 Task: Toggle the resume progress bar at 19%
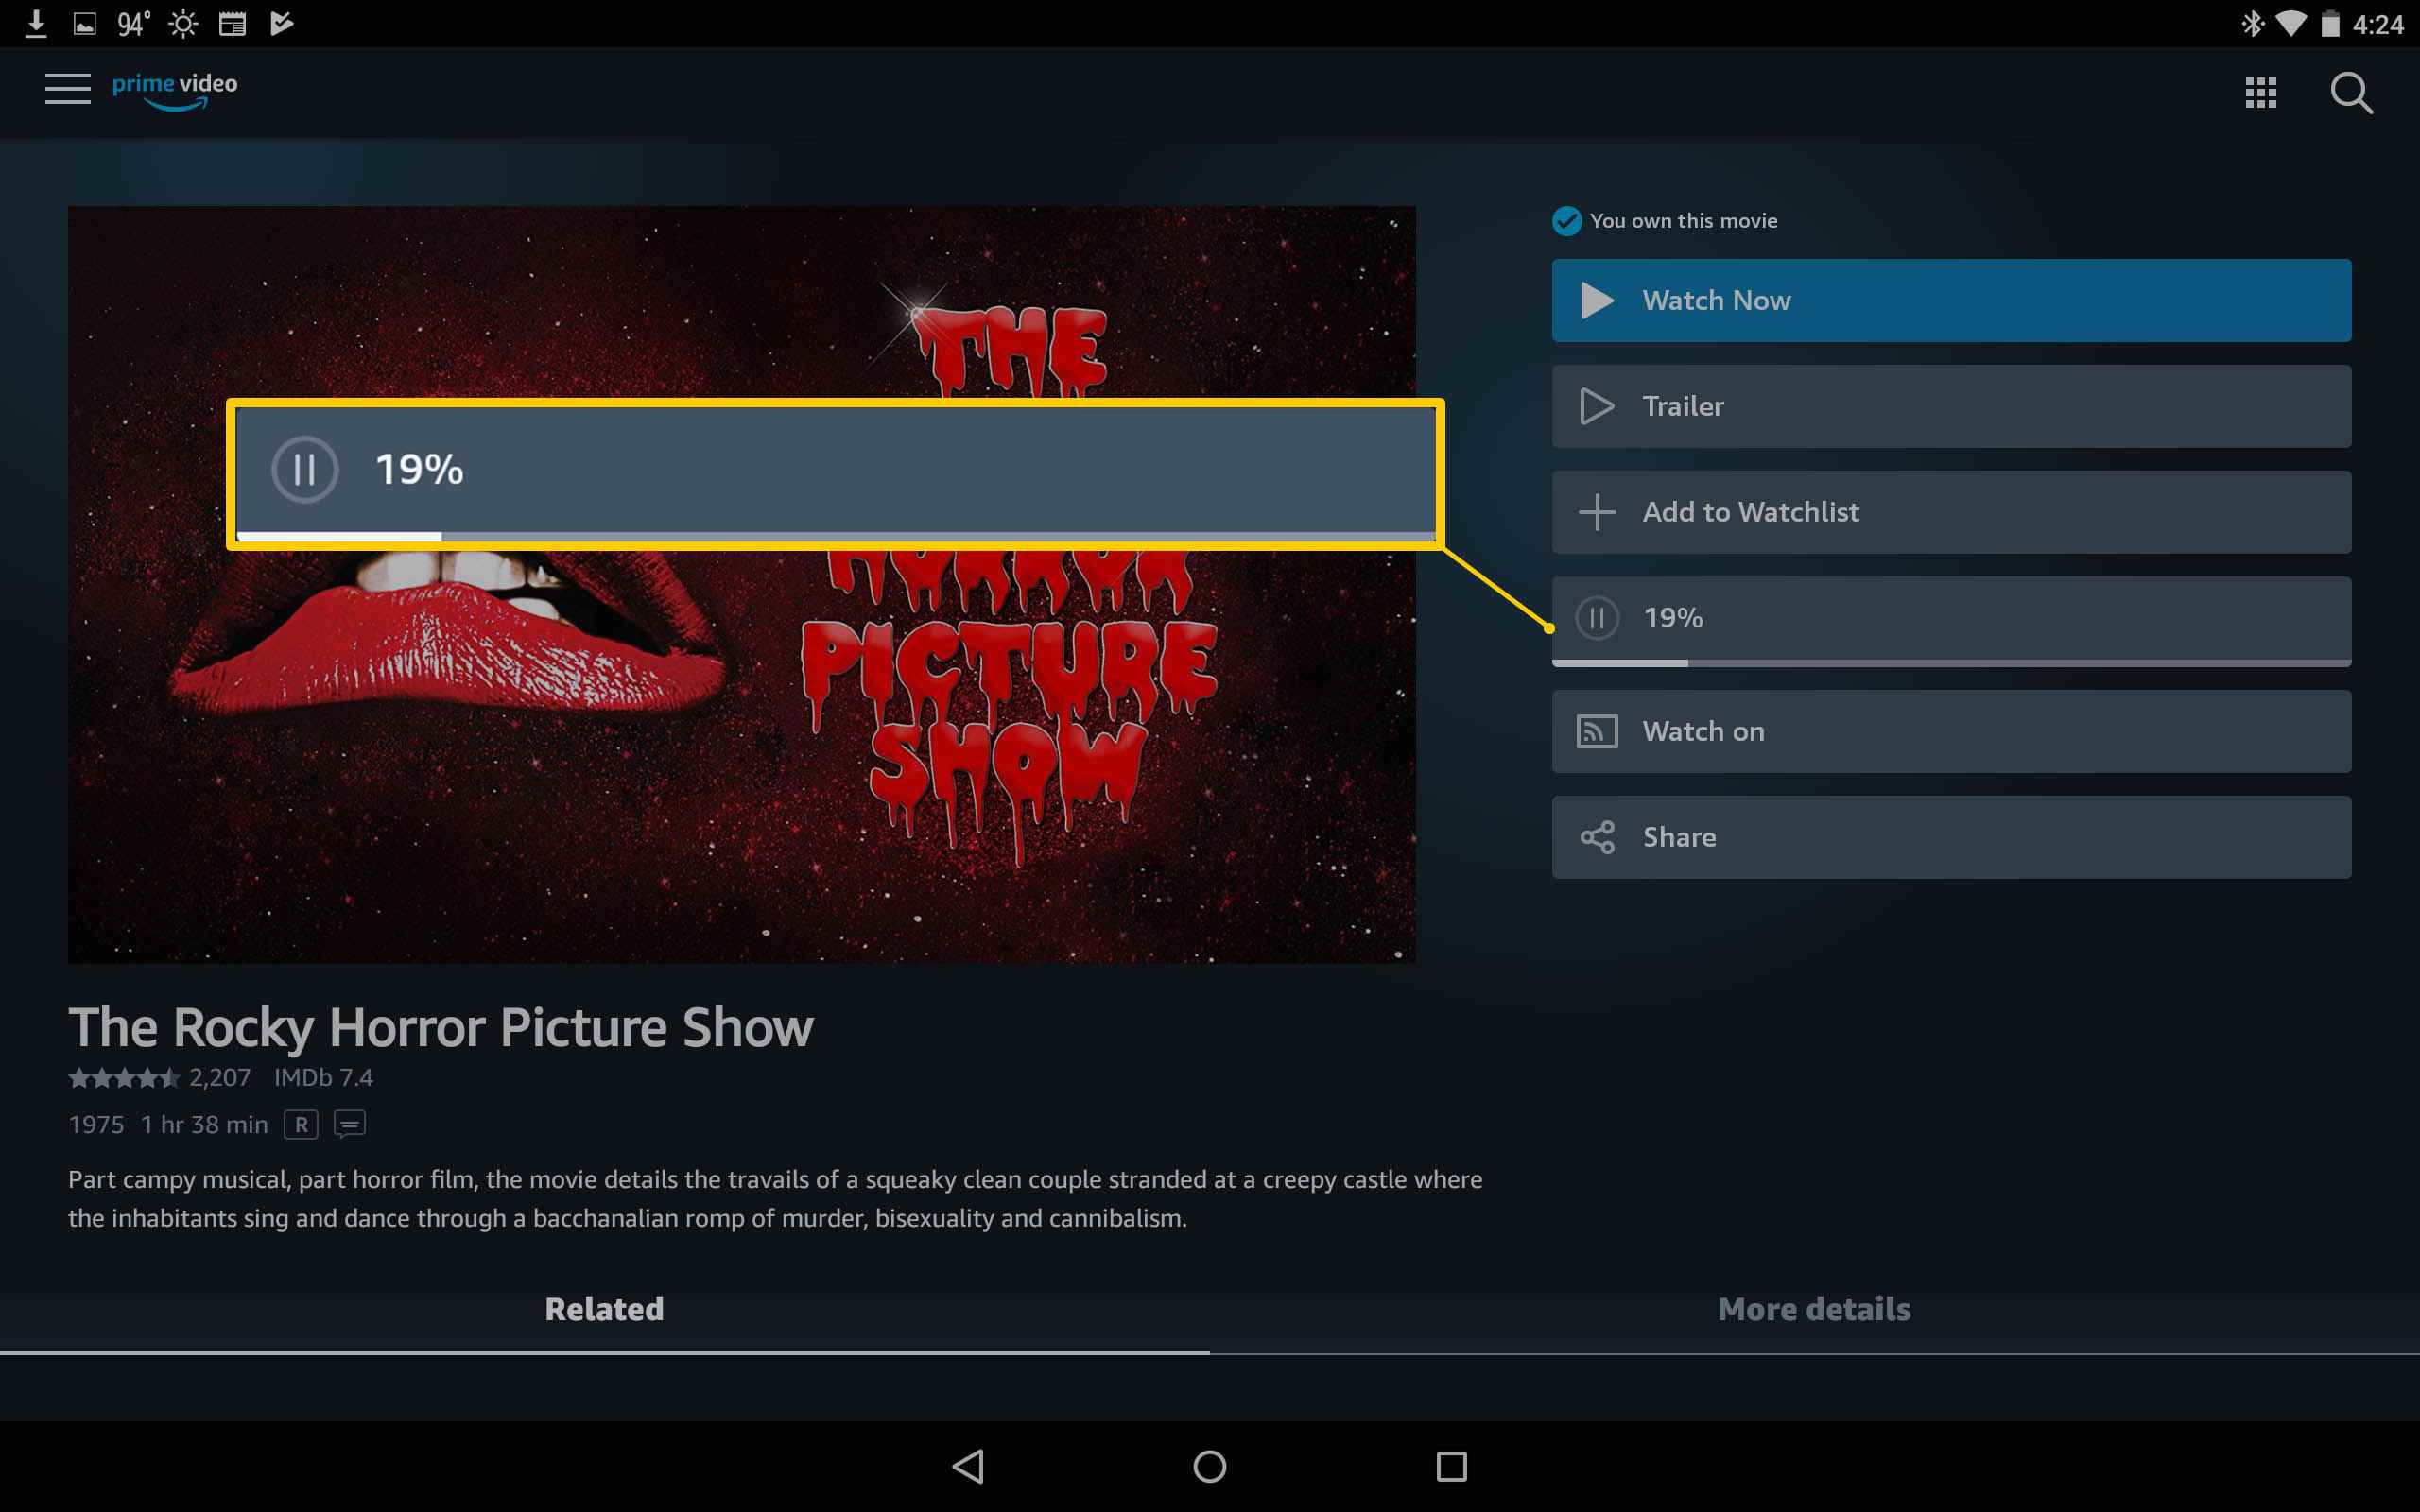[1949, 617]
